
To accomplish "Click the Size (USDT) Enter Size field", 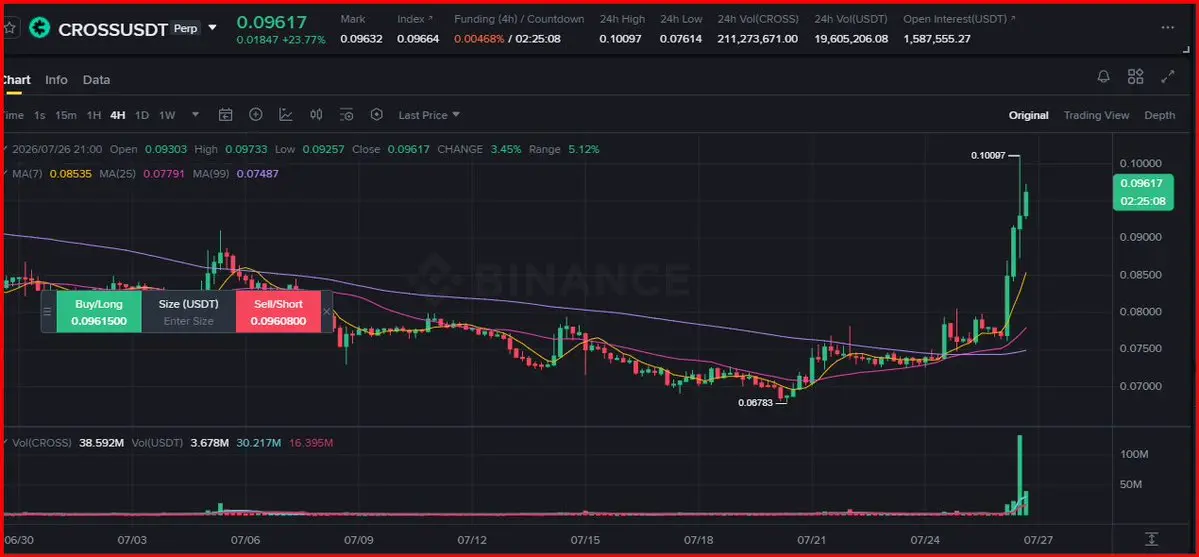I will tap(189, 312).
